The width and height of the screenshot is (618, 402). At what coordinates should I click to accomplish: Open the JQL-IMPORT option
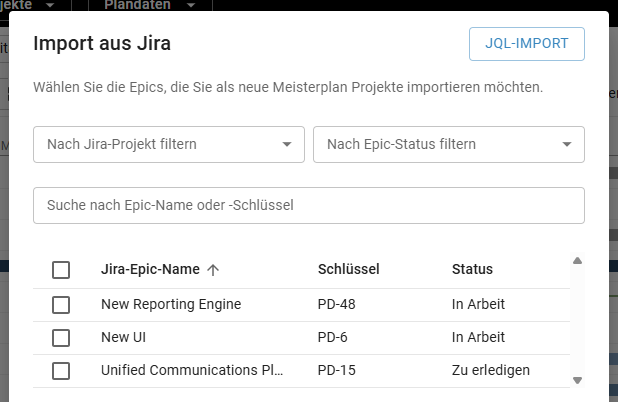[x=527, y=44]
